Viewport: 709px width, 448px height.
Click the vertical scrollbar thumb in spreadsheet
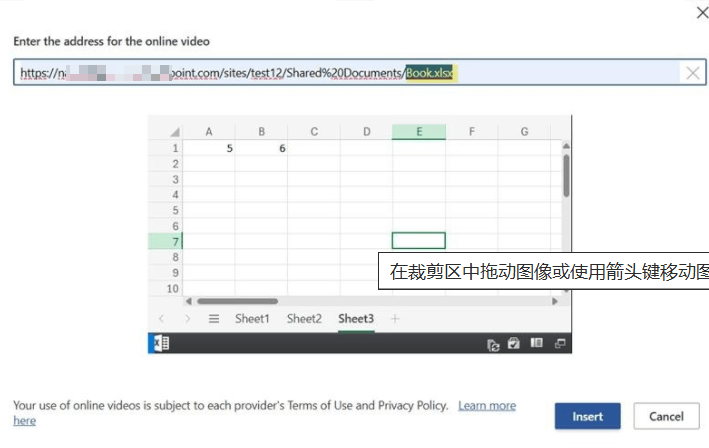(566, 175)
